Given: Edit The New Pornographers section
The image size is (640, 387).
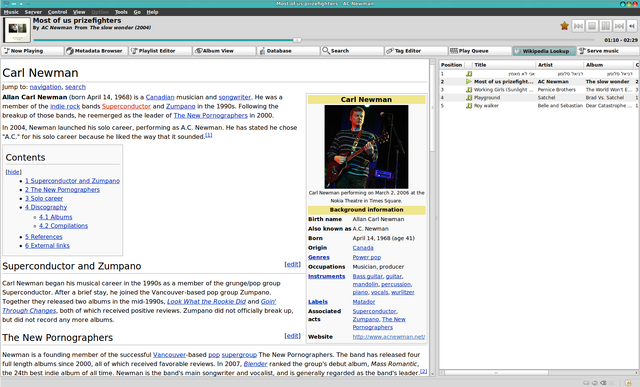Looking at the screenshot, I should pos(292,336).
